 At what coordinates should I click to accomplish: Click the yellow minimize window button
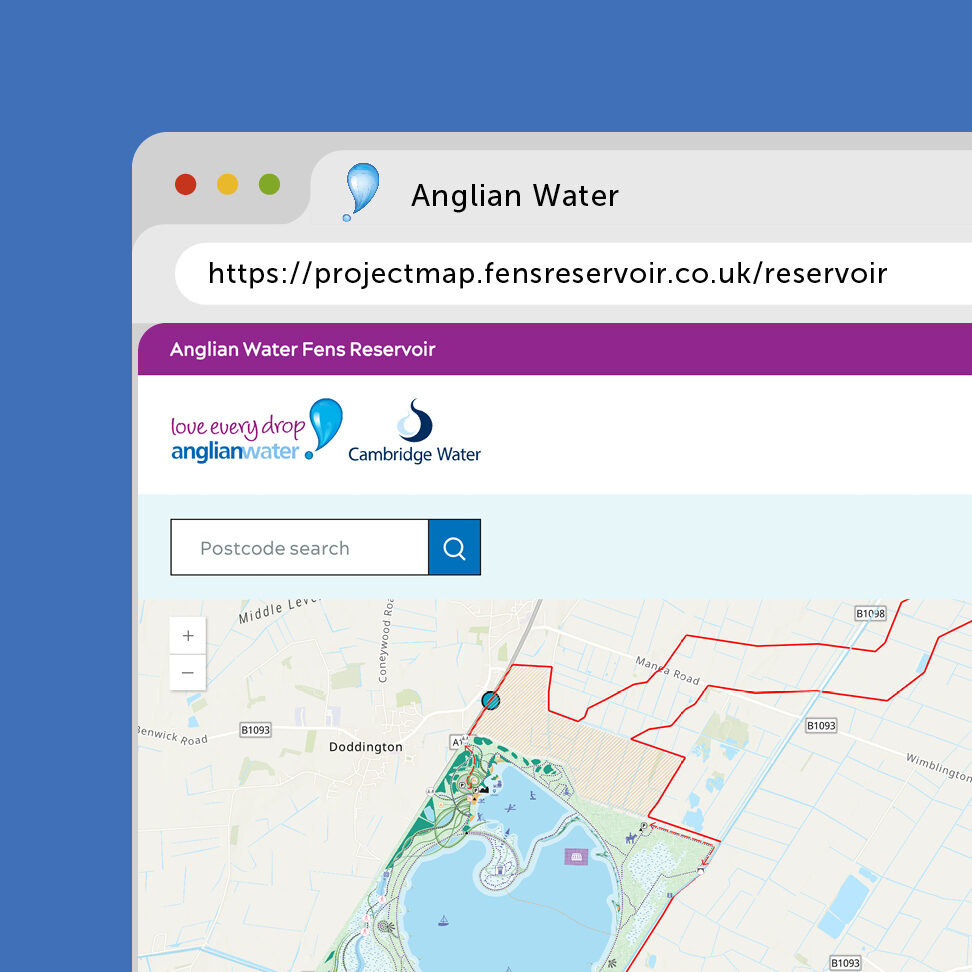227,184
